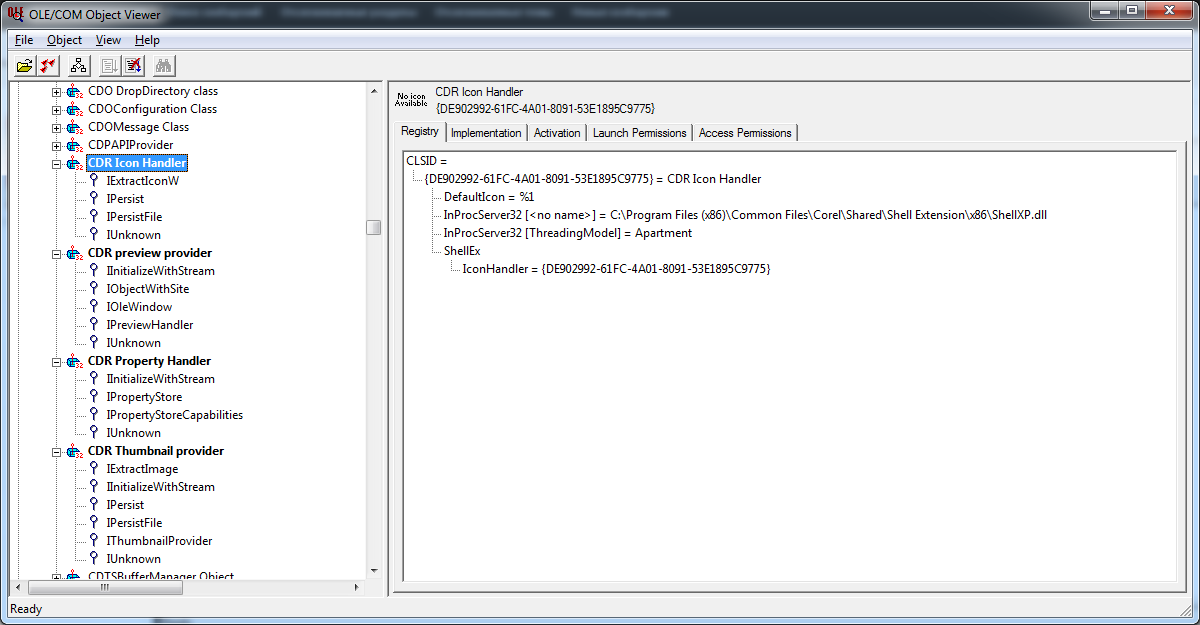Select IPersist under CDR Thumbnail provider
The height and width of the screenshot is (625, 1200).
pyautogui.click(x=125, y=505)
